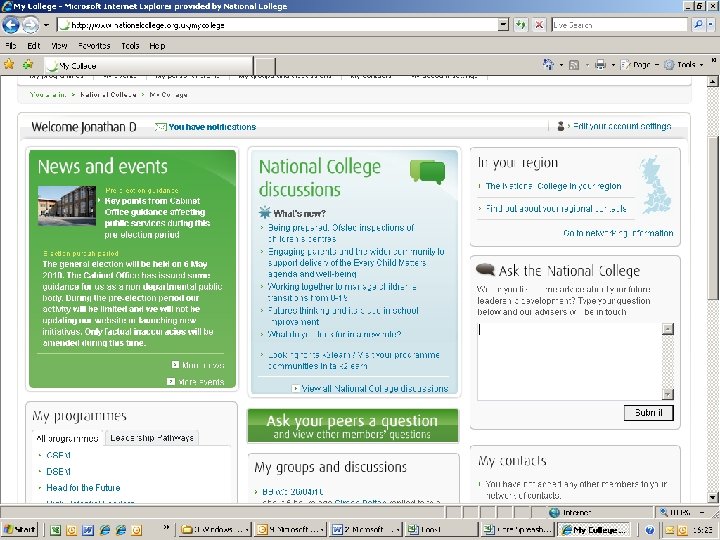Click Edit your account settings link

point(622,126)
